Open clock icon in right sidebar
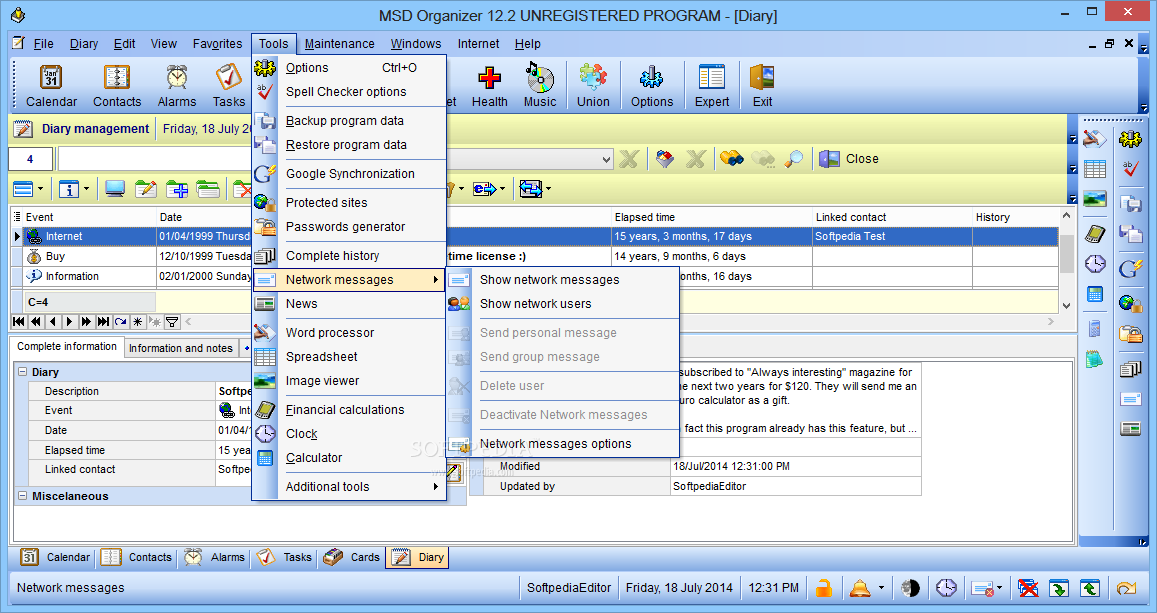The image size is (1157, 613). click(1095, 263)
